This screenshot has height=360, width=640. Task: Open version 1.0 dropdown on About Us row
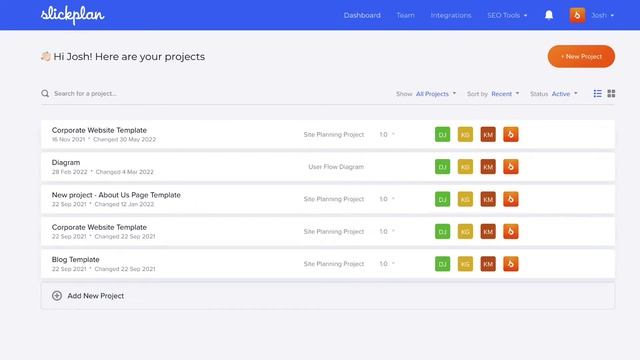click(x=387, y=199)
